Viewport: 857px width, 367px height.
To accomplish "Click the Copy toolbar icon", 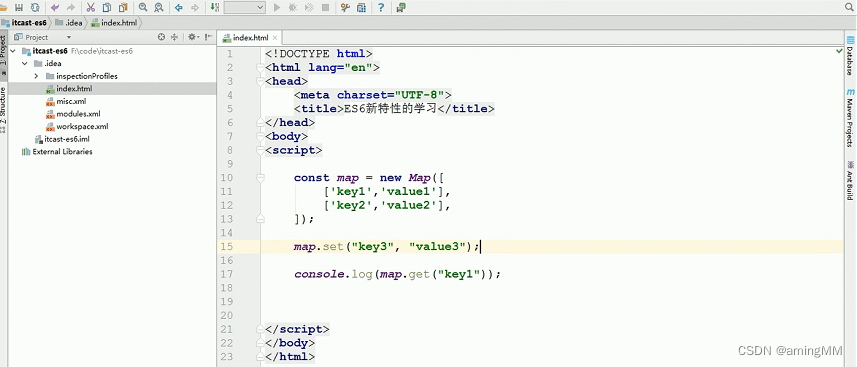I will pyautogui.click(x=107, y=8).
